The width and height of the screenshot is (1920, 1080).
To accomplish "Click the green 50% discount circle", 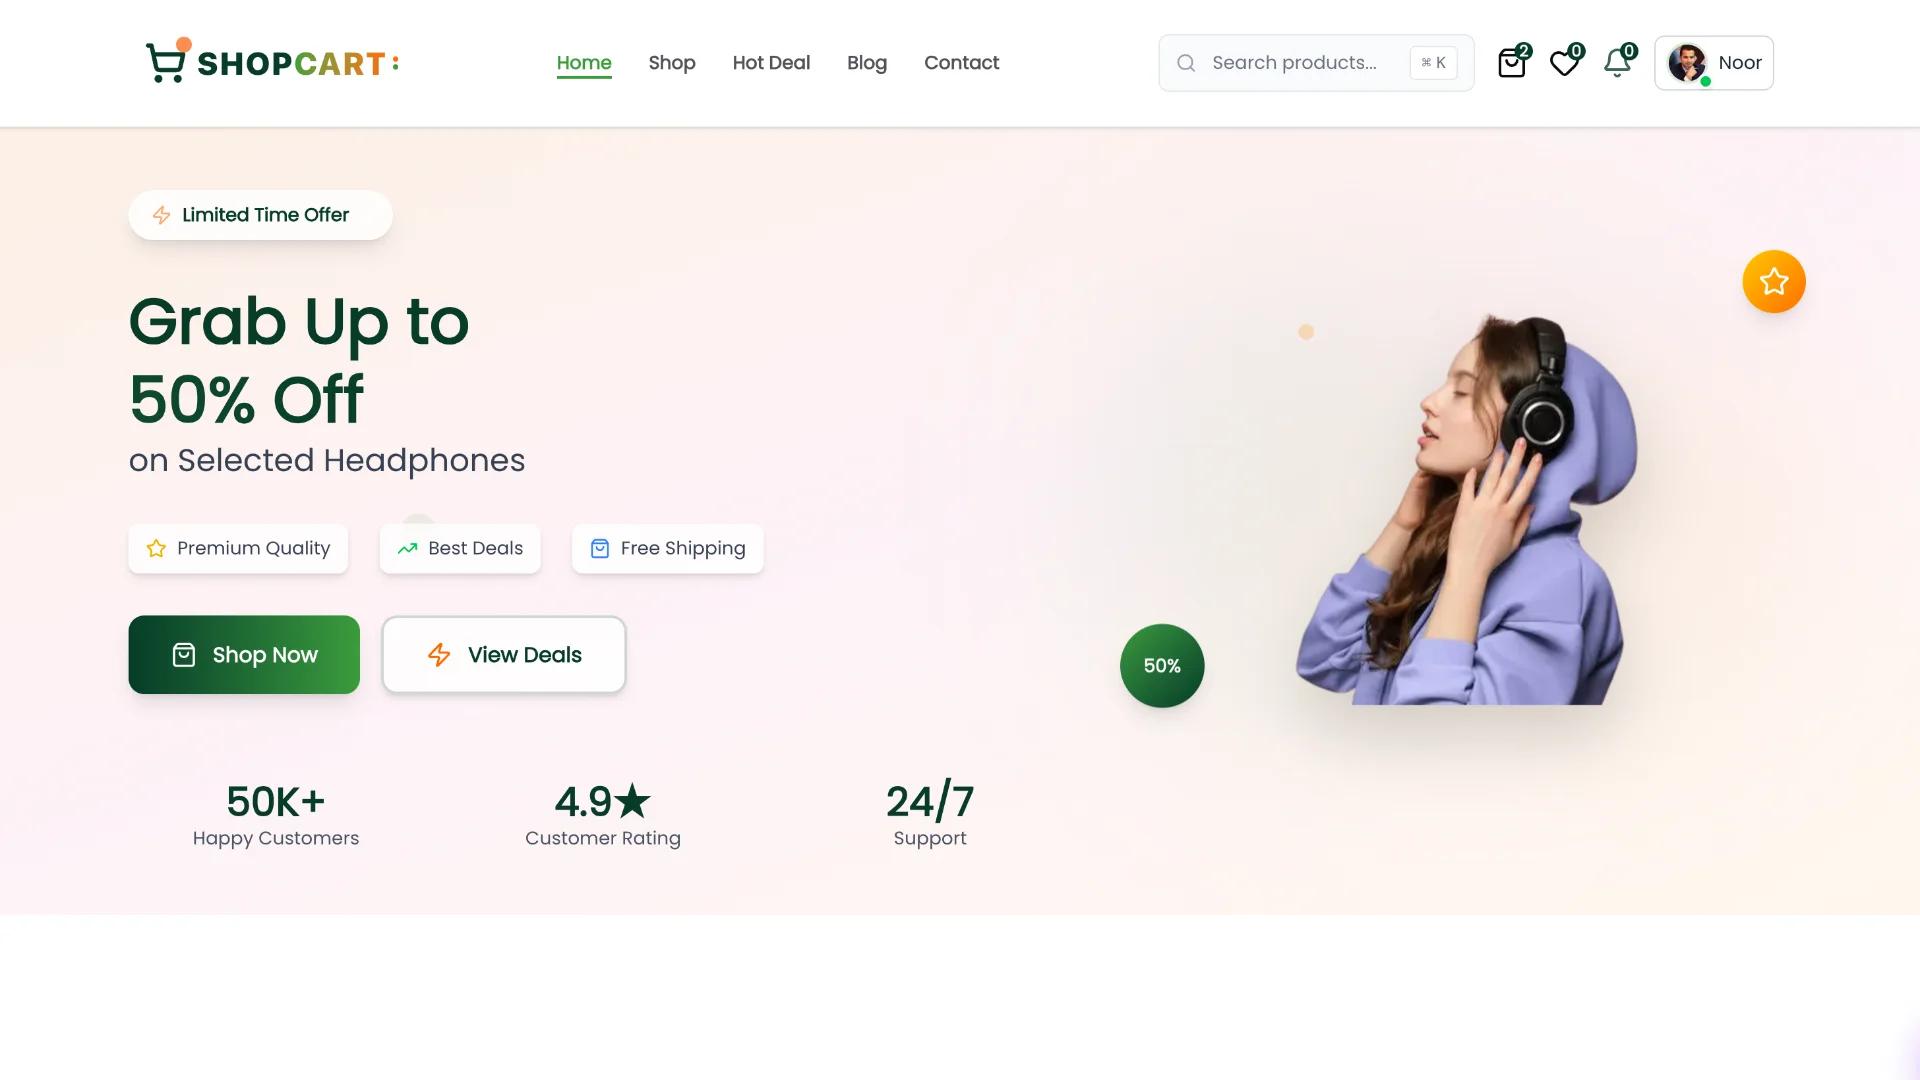I will pos(1162,666).
